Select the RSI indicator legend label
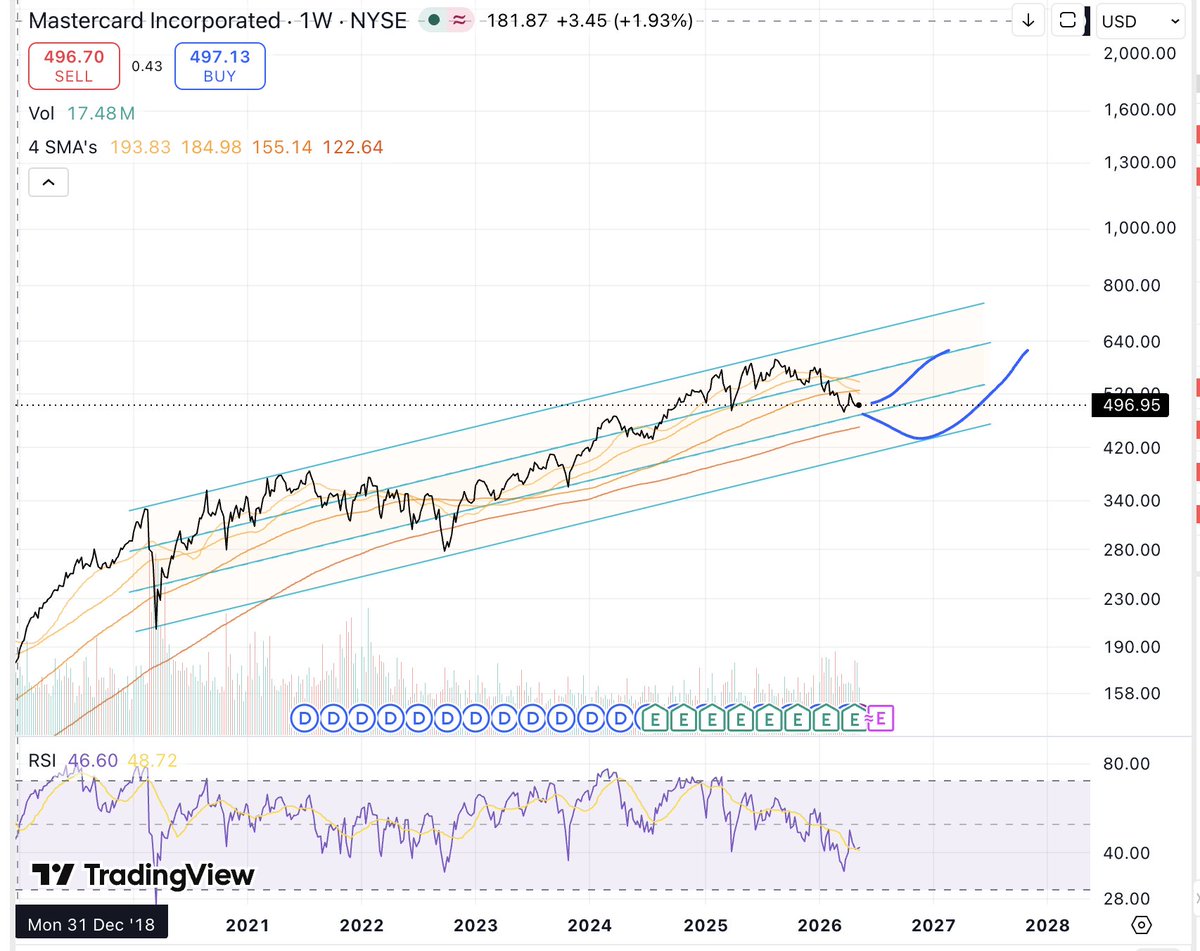The width and height of the screenshot is (1200, 951). pyautogui.click(x=43, y=761)
